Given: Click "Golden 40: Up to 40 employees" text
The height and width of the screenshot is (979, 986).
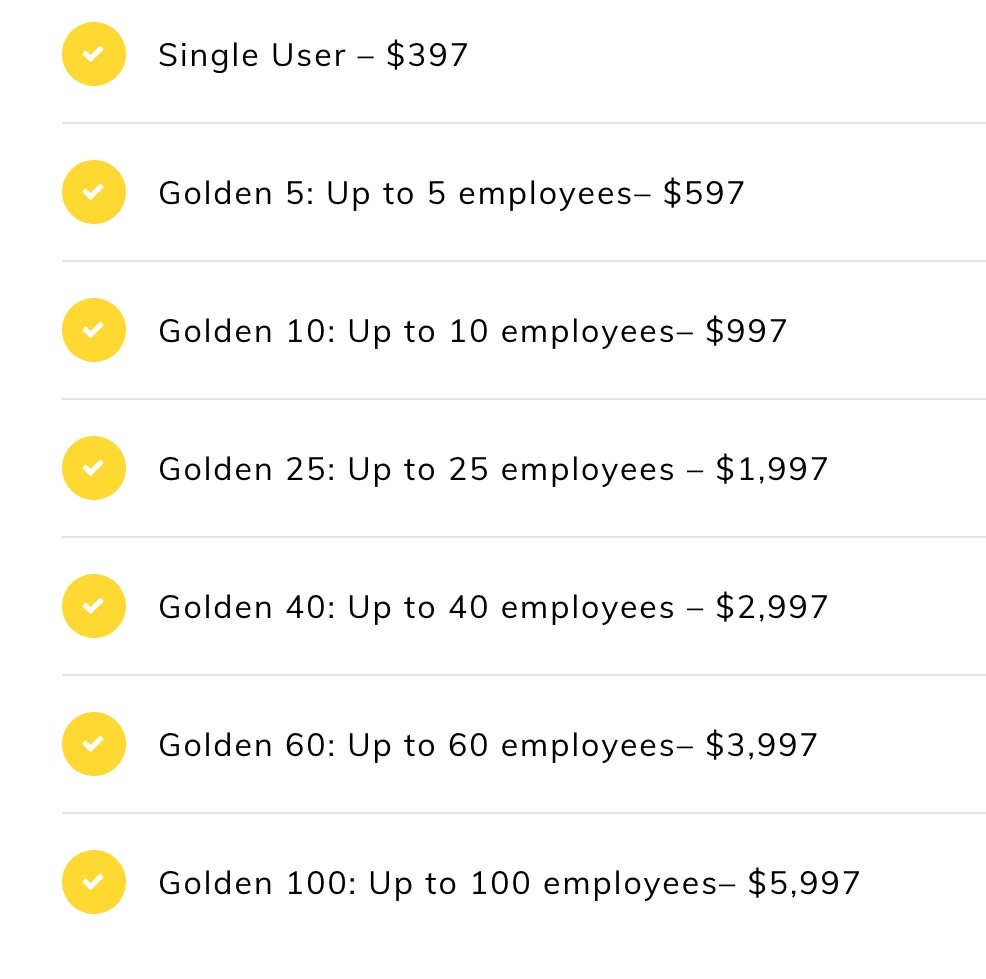Looking at the screenshot, I should (x=416, y=607).
